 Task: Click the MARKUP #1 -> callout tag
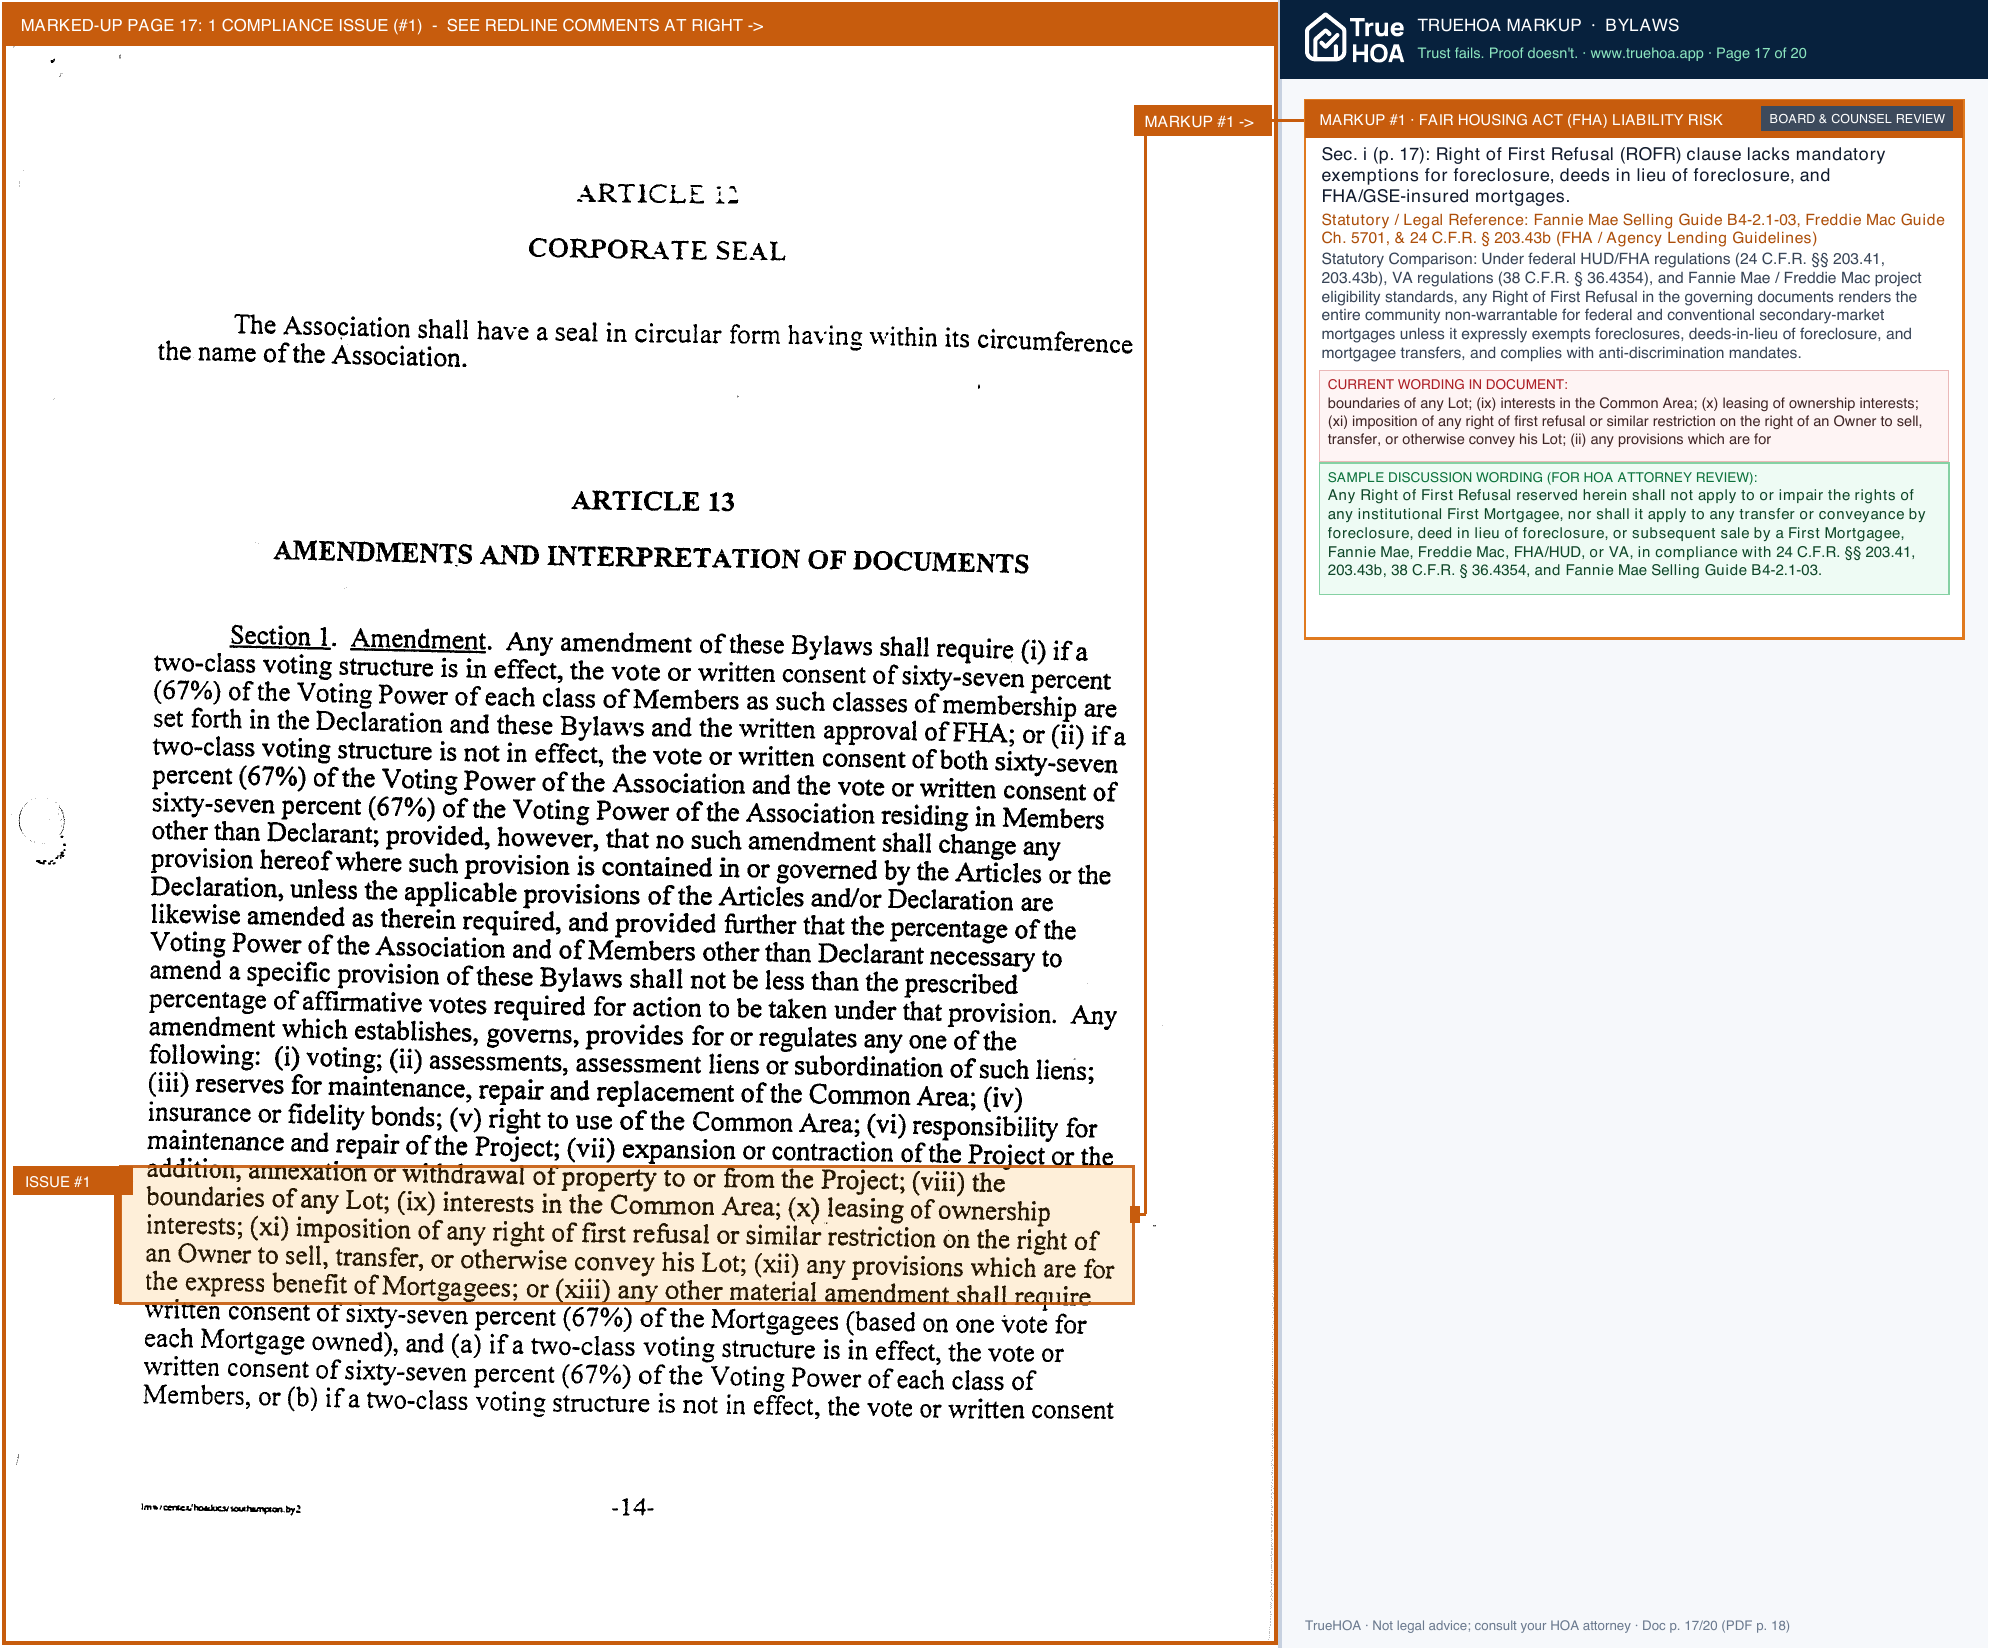pos(1201,121)
